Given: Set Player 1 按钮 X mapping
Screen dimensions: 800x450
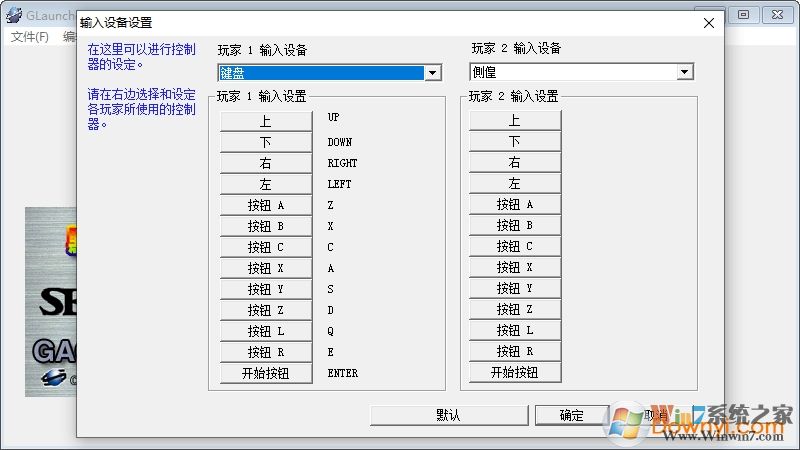Looking at the screenshot, I should pos(266,268).
